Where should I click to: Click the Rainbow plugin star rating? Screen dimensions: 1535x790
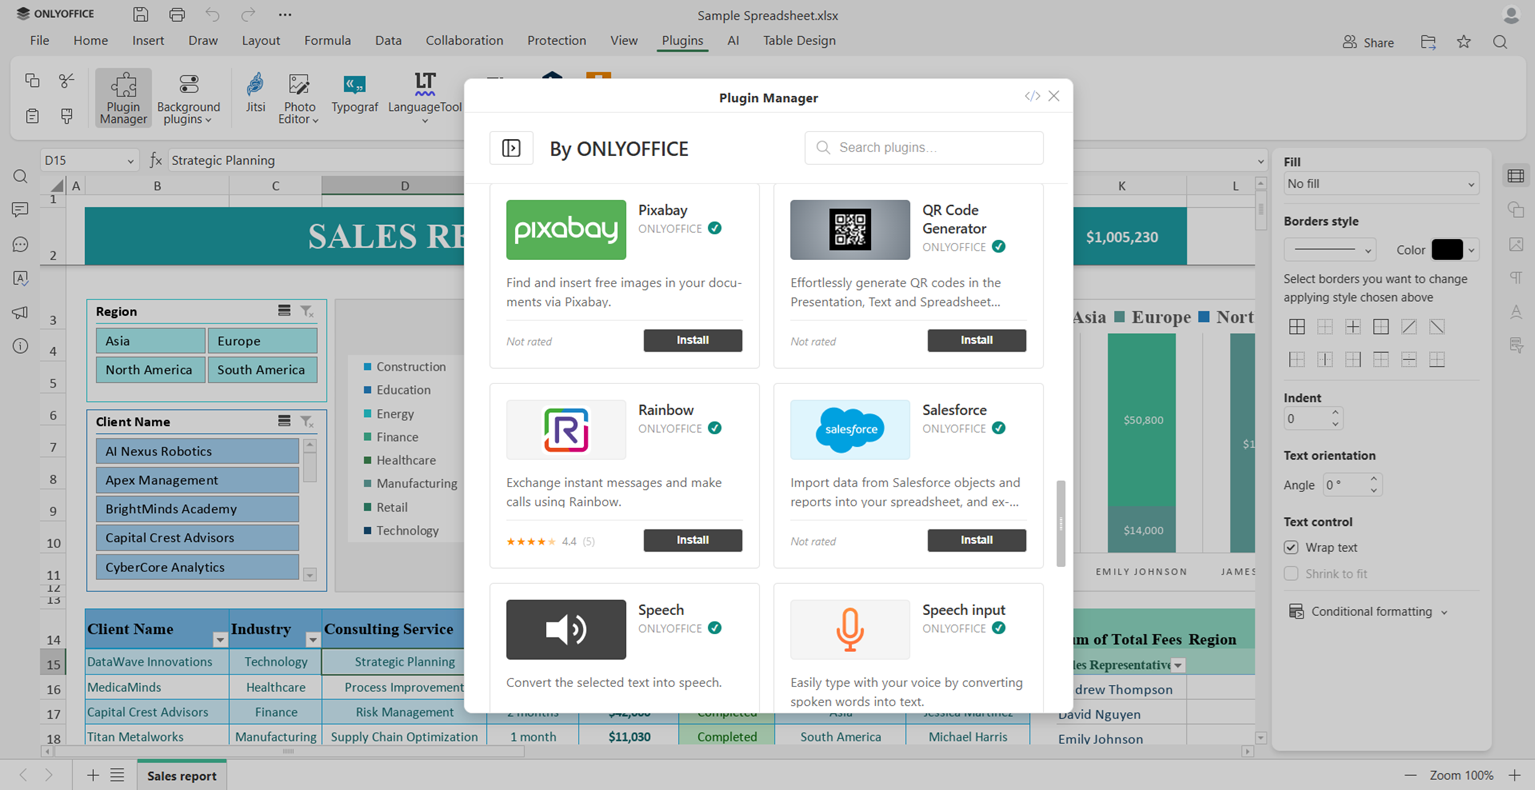click(531, 542)
